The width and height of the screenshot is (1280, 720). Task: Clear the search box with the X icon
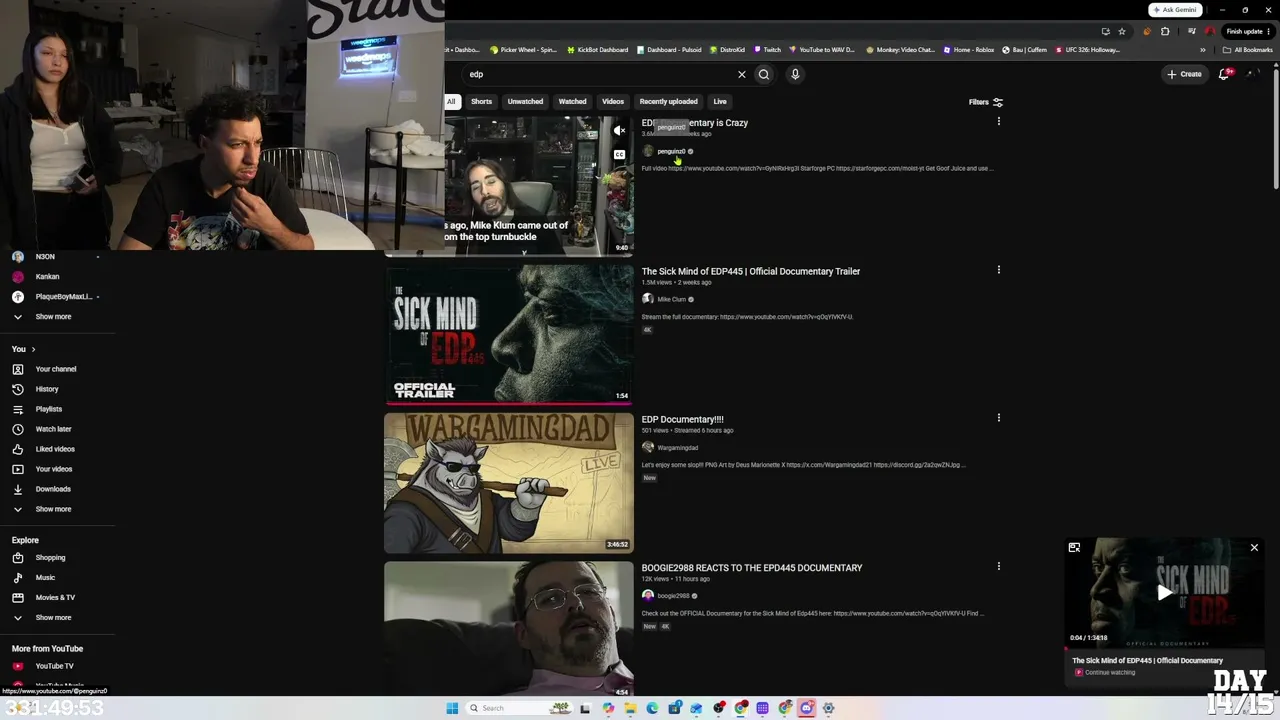pos(742,74)
